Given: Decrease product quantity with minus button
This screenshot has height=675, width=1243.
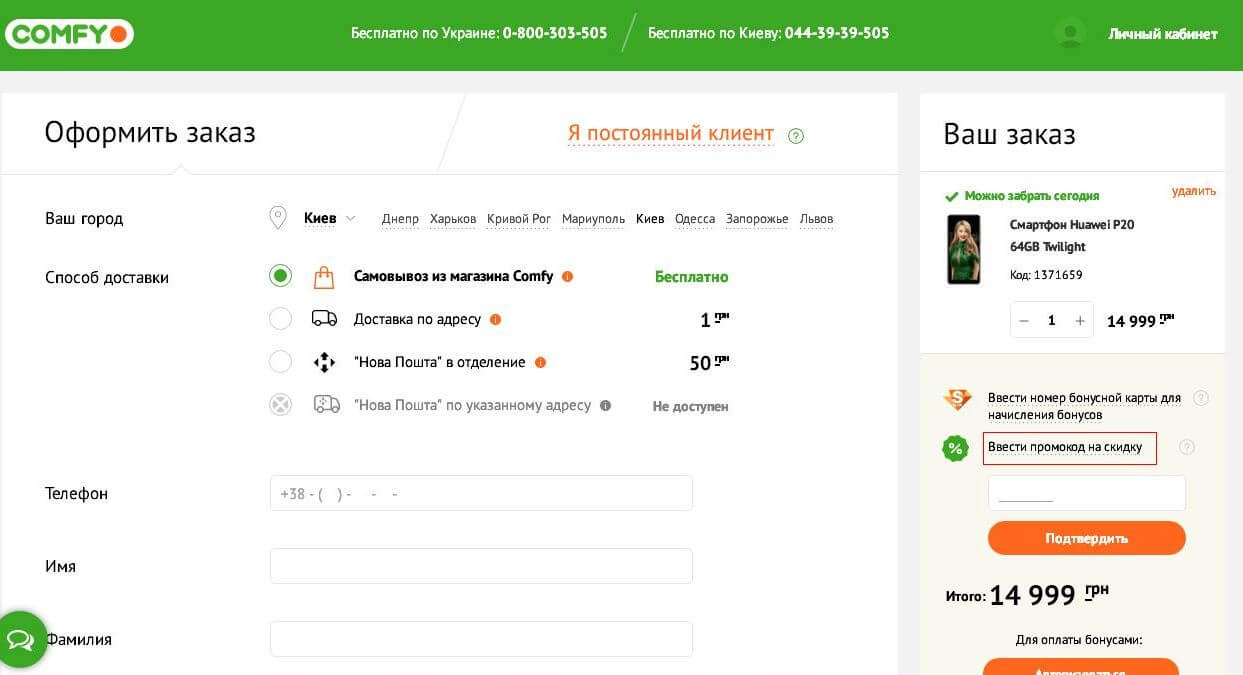Looking at the screenshot, I should [x=1023, y=321].
